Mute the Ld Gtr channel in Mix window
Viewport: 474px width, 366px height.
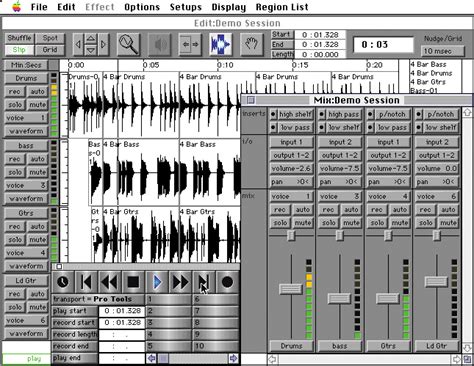(448, 223)
